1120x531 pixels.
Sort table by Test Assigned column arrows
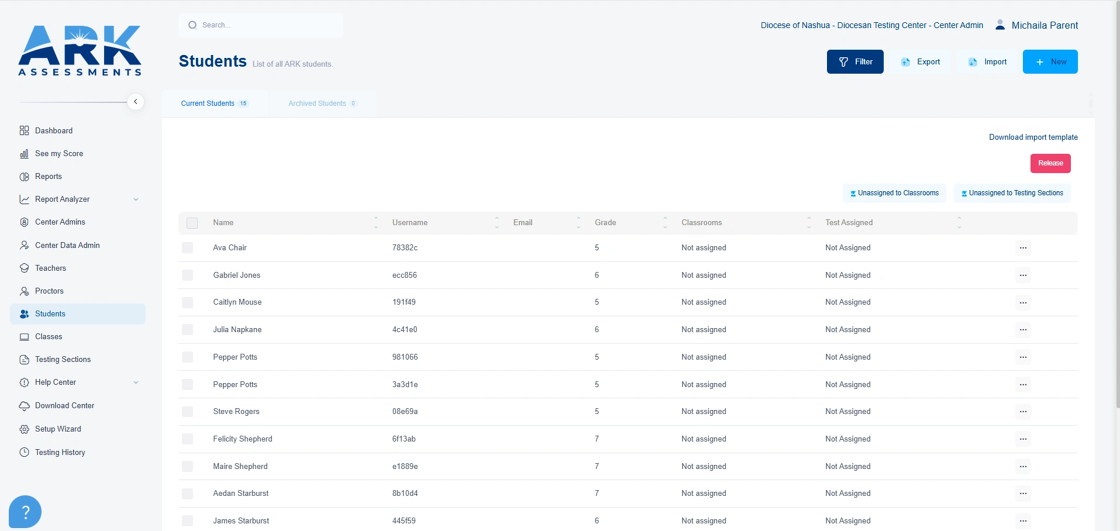pyautogui.click(x=959, y=223)
